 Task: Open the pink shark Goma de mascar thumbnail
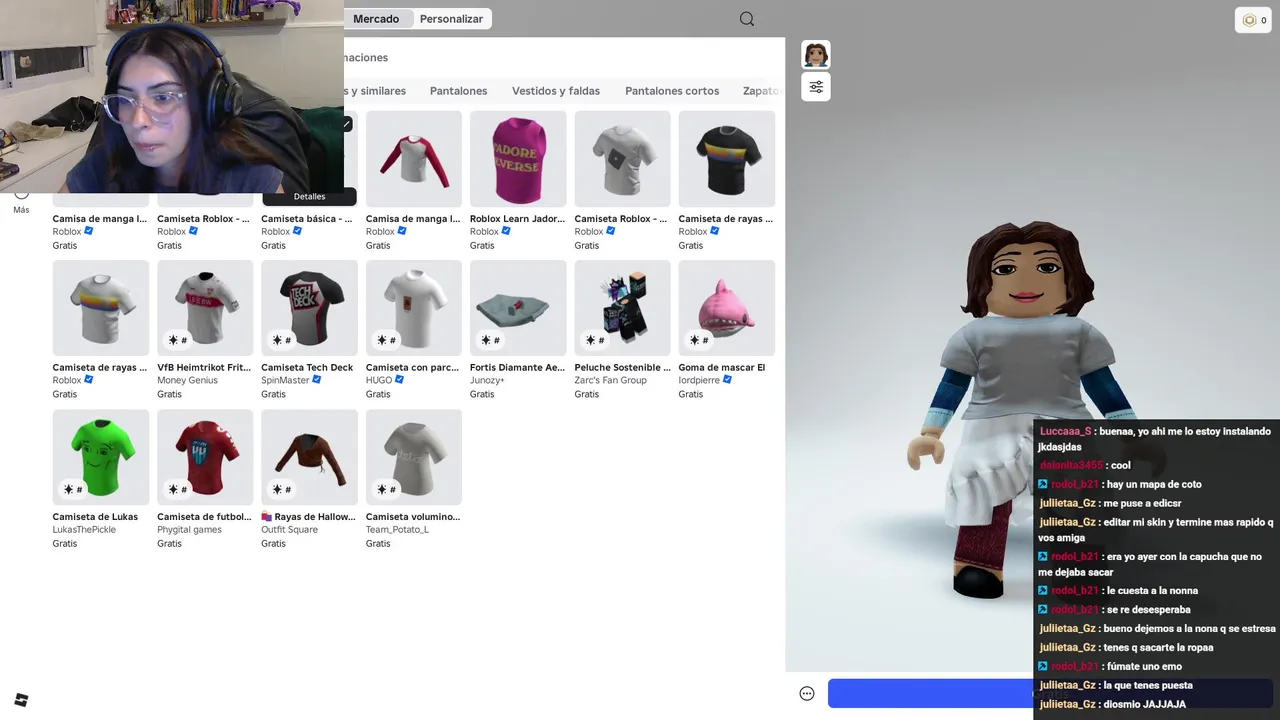[727, 308]
